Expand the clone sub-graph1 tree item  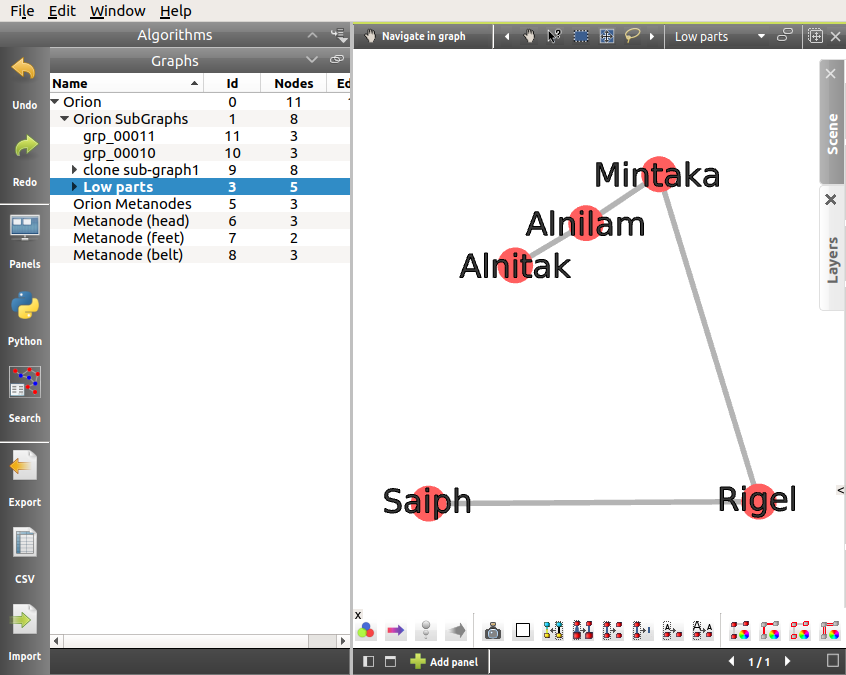click(x=75, y=170)
